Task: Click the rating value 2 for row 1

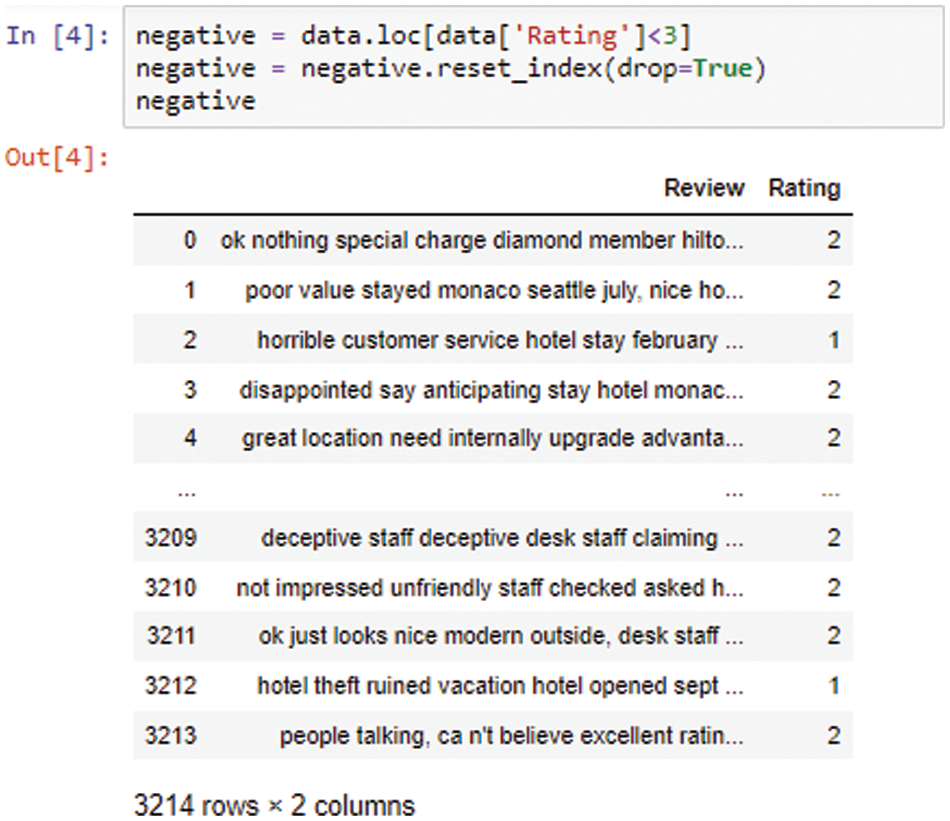Action: [x=834, y=290]
